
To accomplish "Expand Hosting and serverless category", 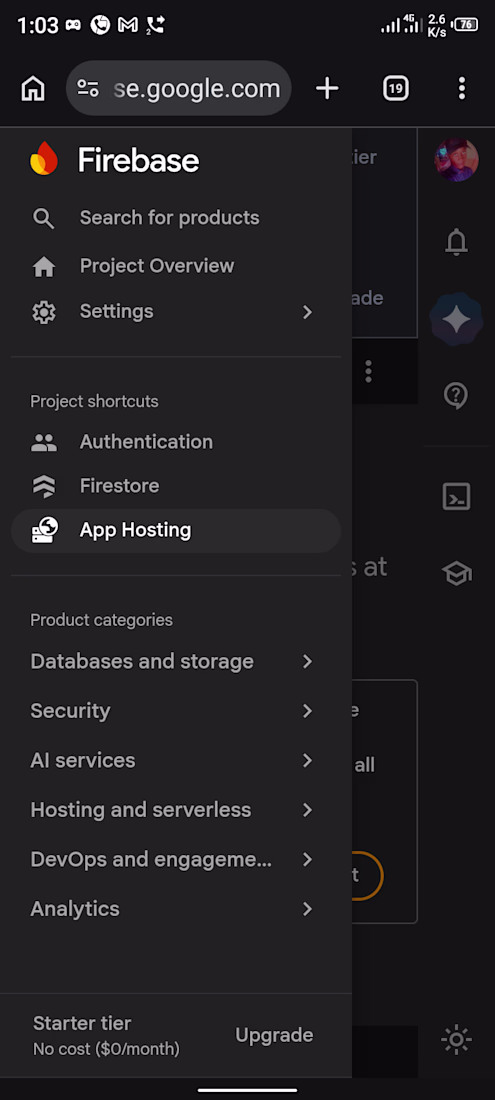I will point(171,810).
